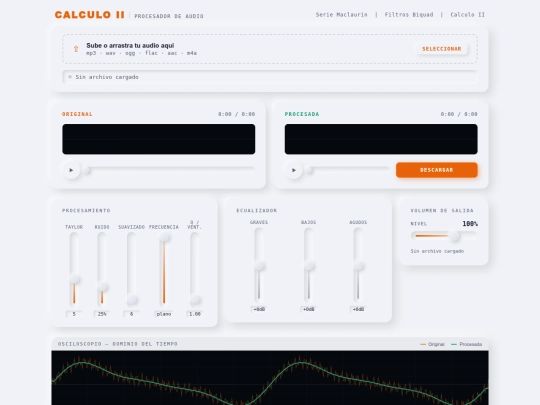Image resolution: width=540 pixels, height=405 pixels.
Task: Click the upload arrow icon
Action: (x=76, y=49)
